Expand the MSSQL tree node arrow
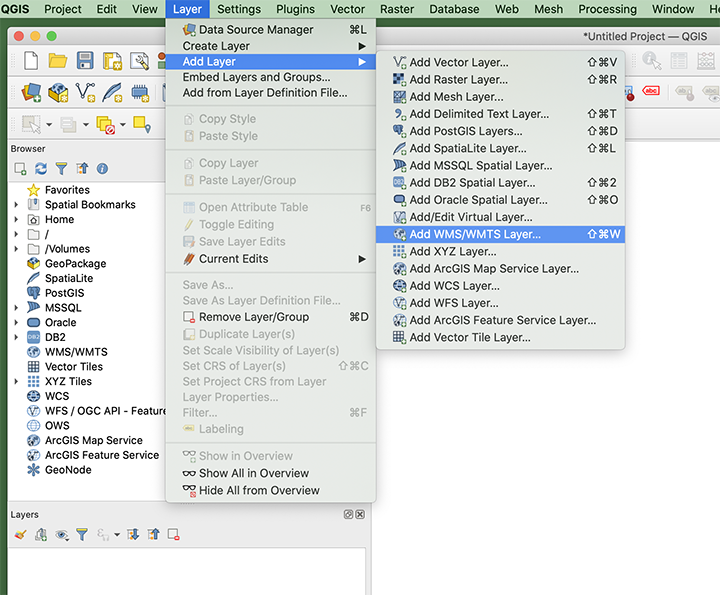The height and width of the screenshot is (595, 720). [x=16, y=308]
